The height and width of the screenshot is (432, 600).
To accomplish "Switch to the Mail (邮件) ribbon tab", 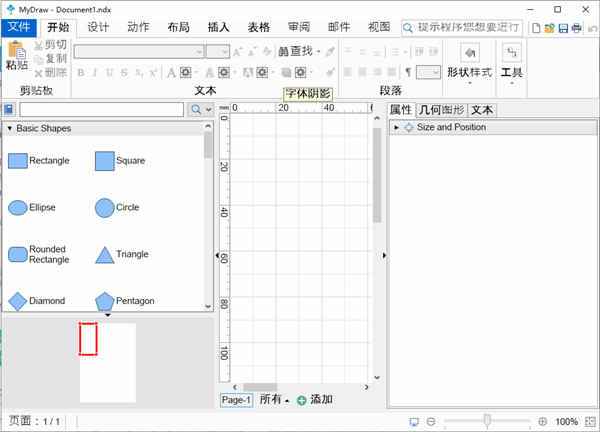I will coord(339,27).
